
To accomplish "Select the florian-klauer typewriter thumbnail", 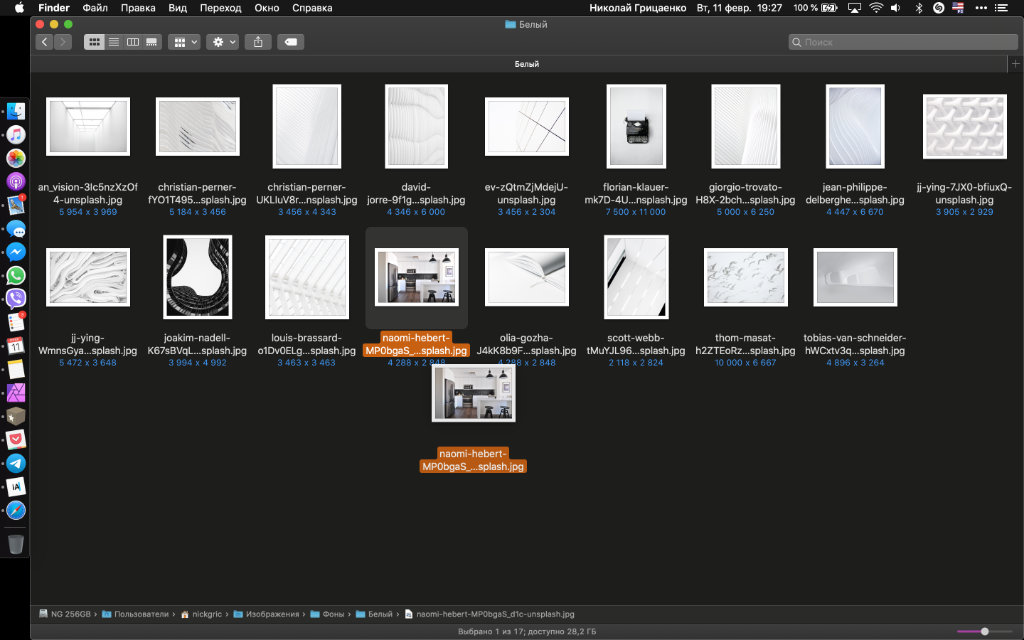I will pos(636,127).
